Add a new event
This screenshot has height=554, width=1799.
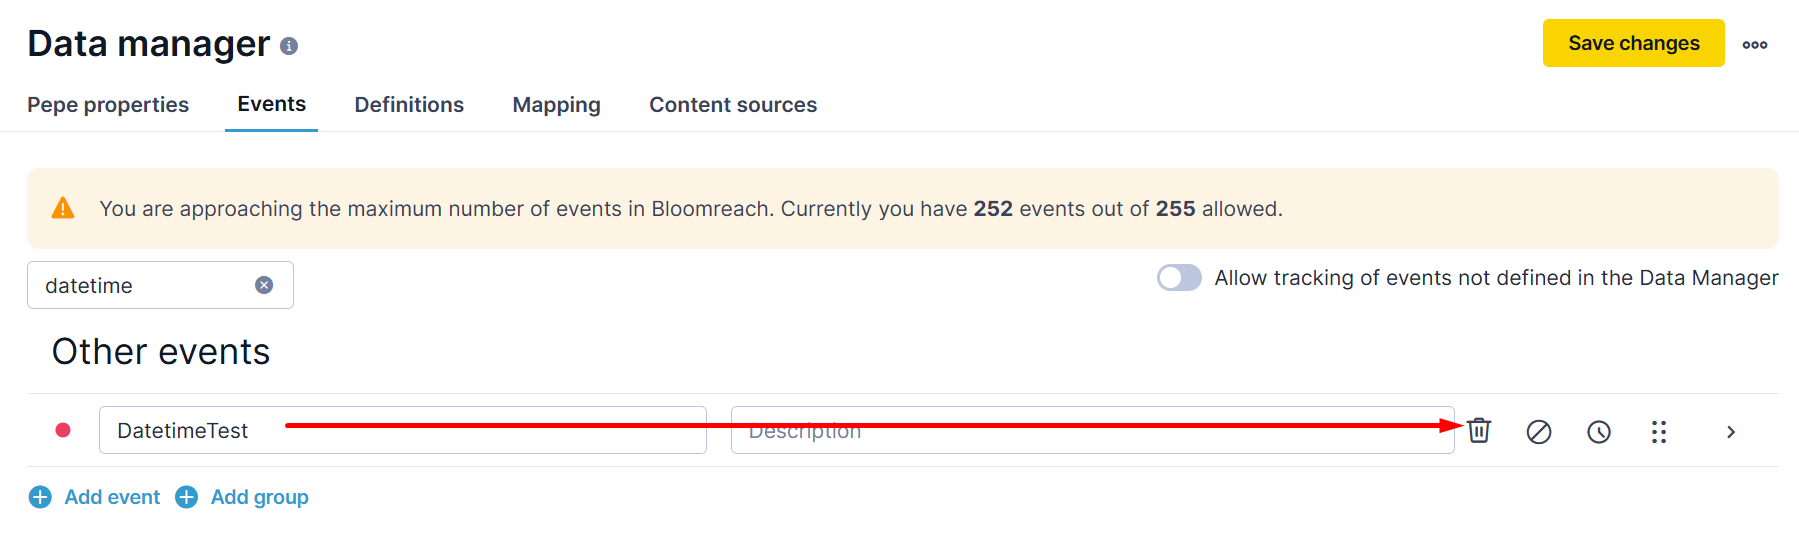(95, 497)
